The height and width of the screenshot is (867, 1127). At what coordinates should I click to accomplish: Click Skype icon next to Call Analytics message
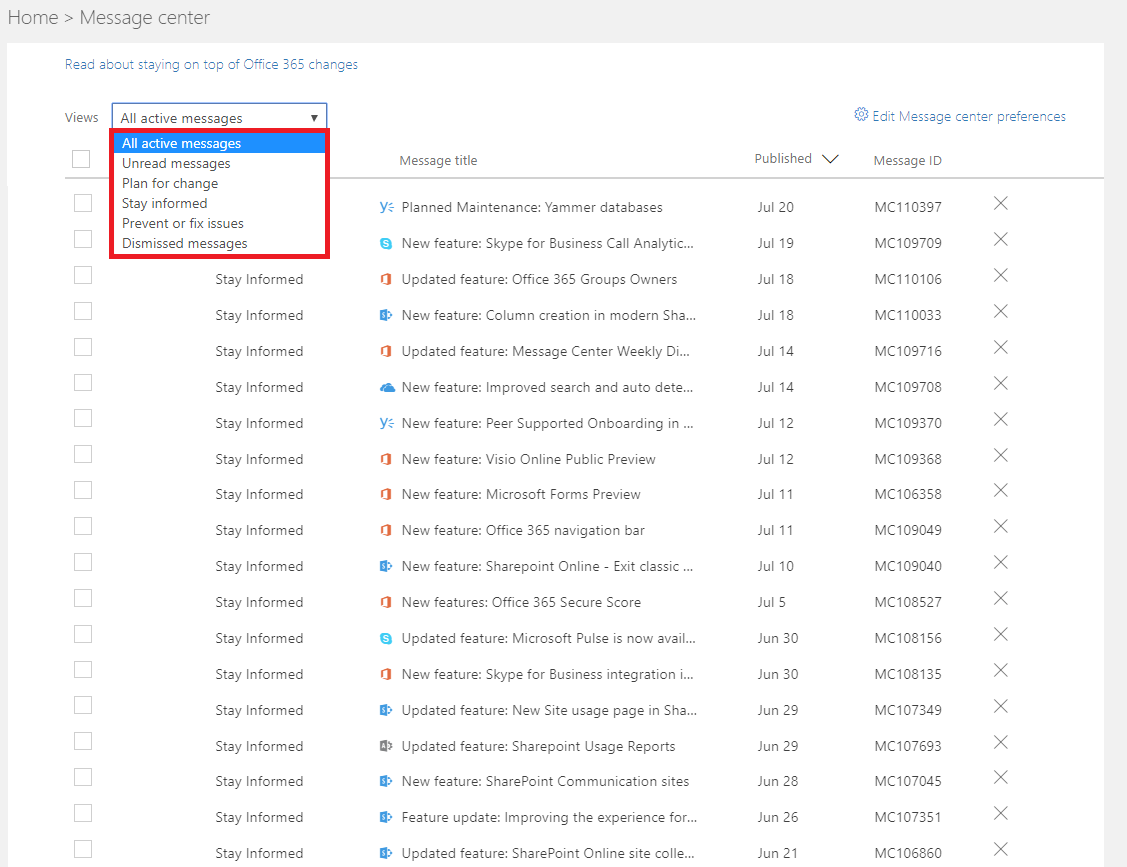pyautogui.click(x=386, y=243)
